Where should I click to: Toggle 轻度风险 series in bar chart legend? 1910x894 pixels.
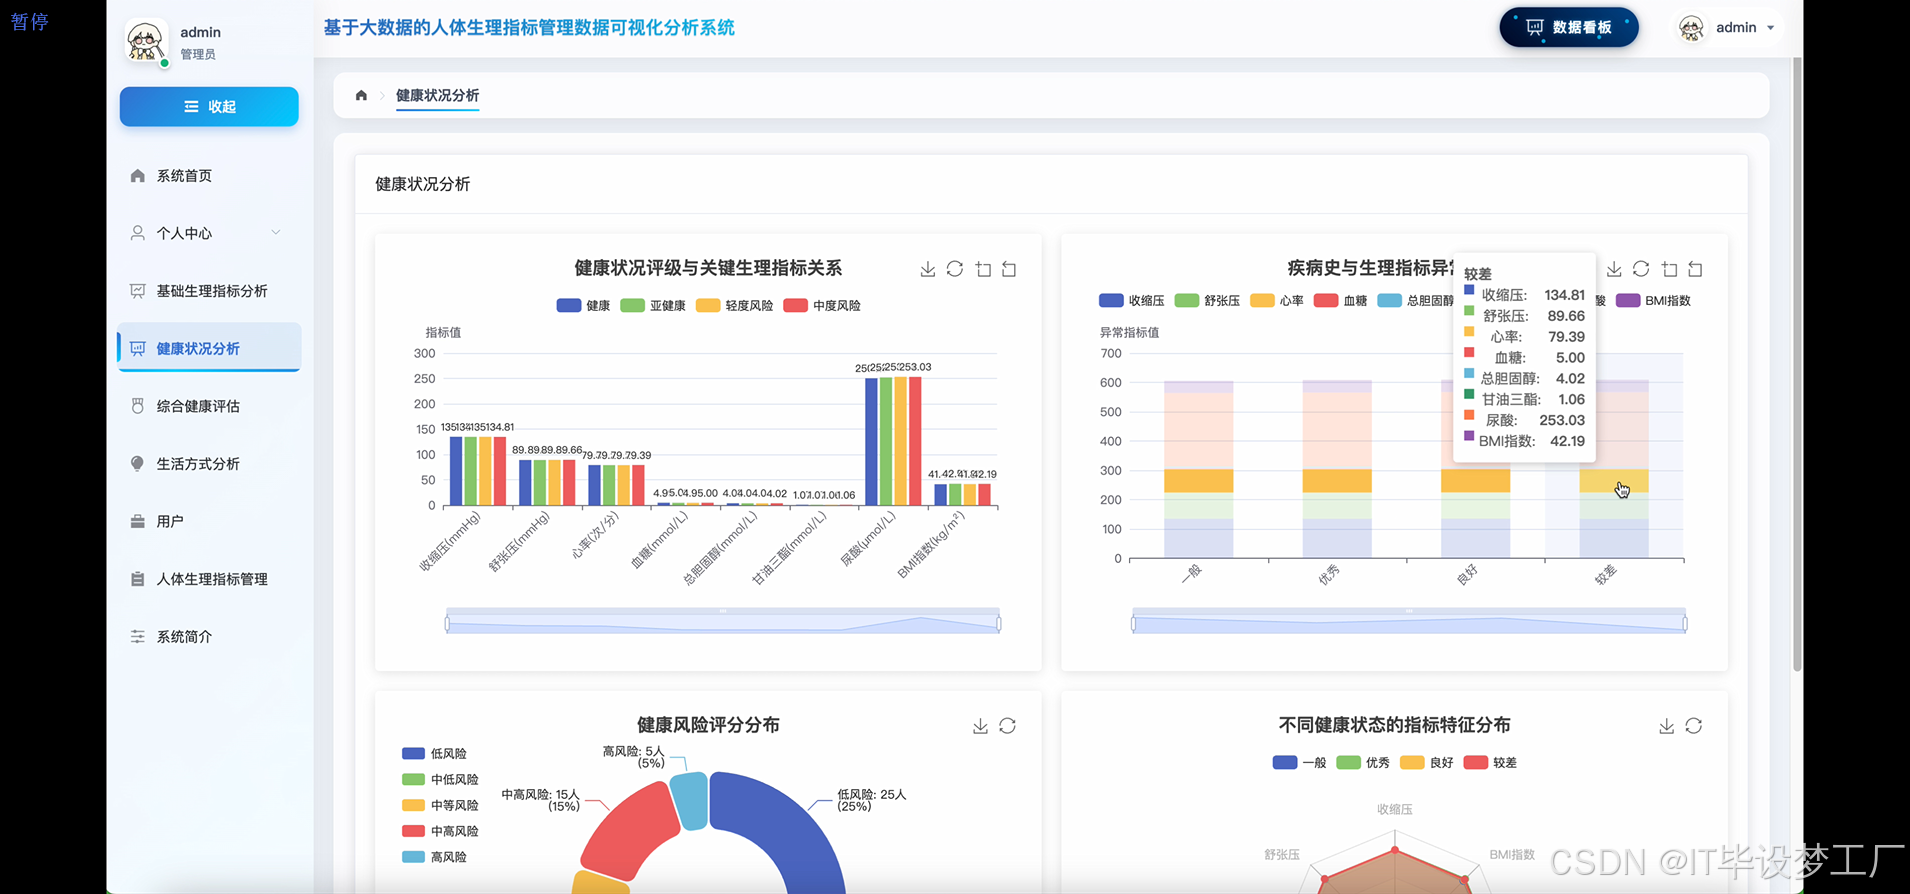pos(735,306)
